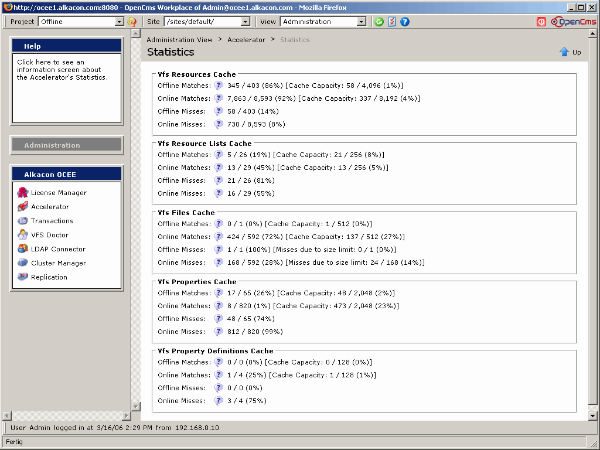Launch VFS Doctor from the sidebar
Viewport: 600px width, 450px height.
[50, 235]
